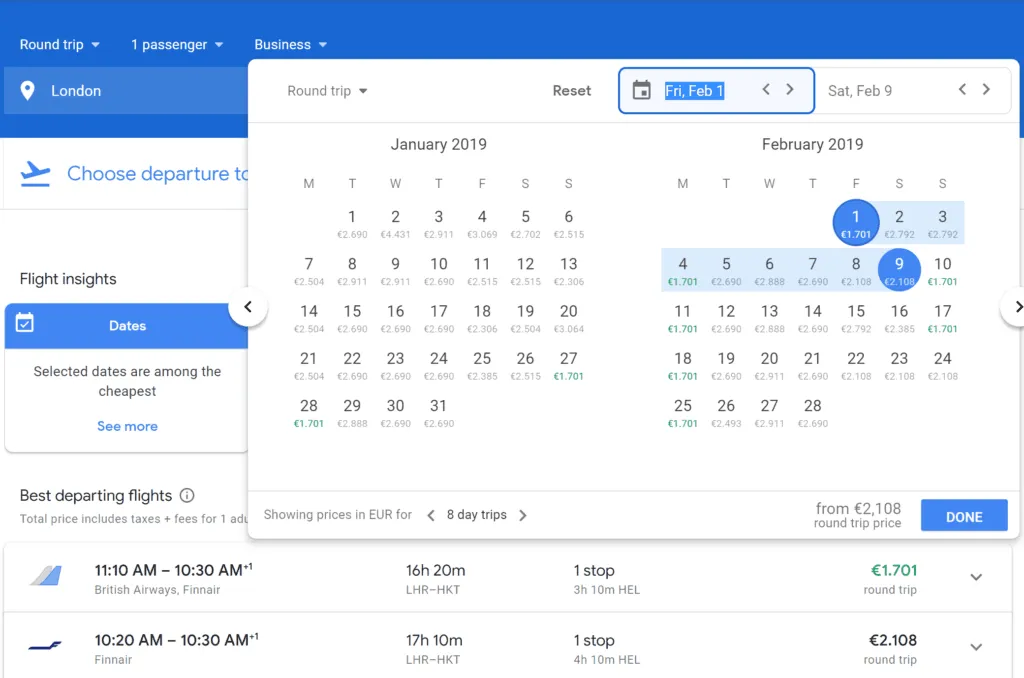Change Business cabin class dropdown

pos(290,45)
